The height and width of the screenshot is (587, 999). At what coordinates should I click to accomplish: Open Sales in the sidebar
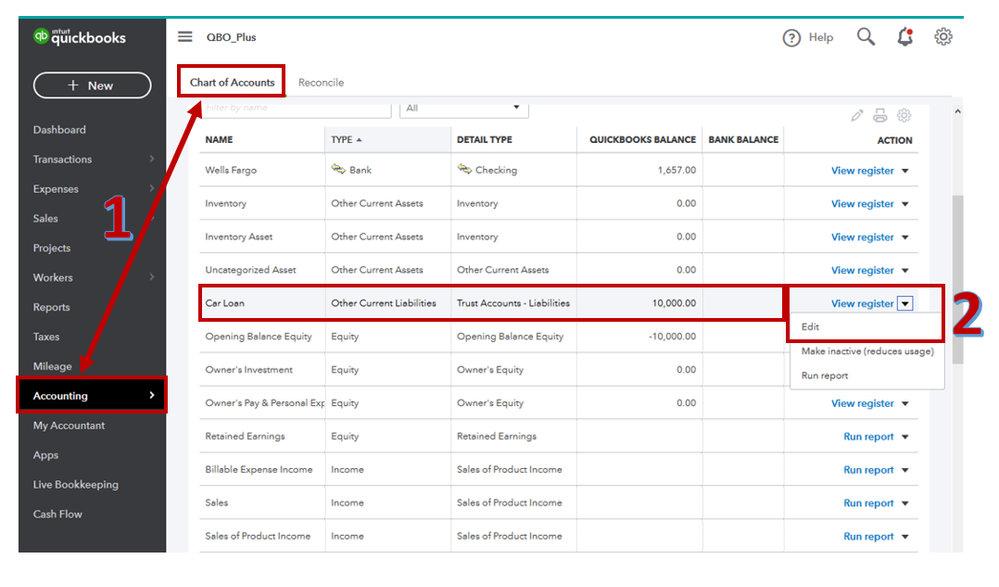pos(45,218)
